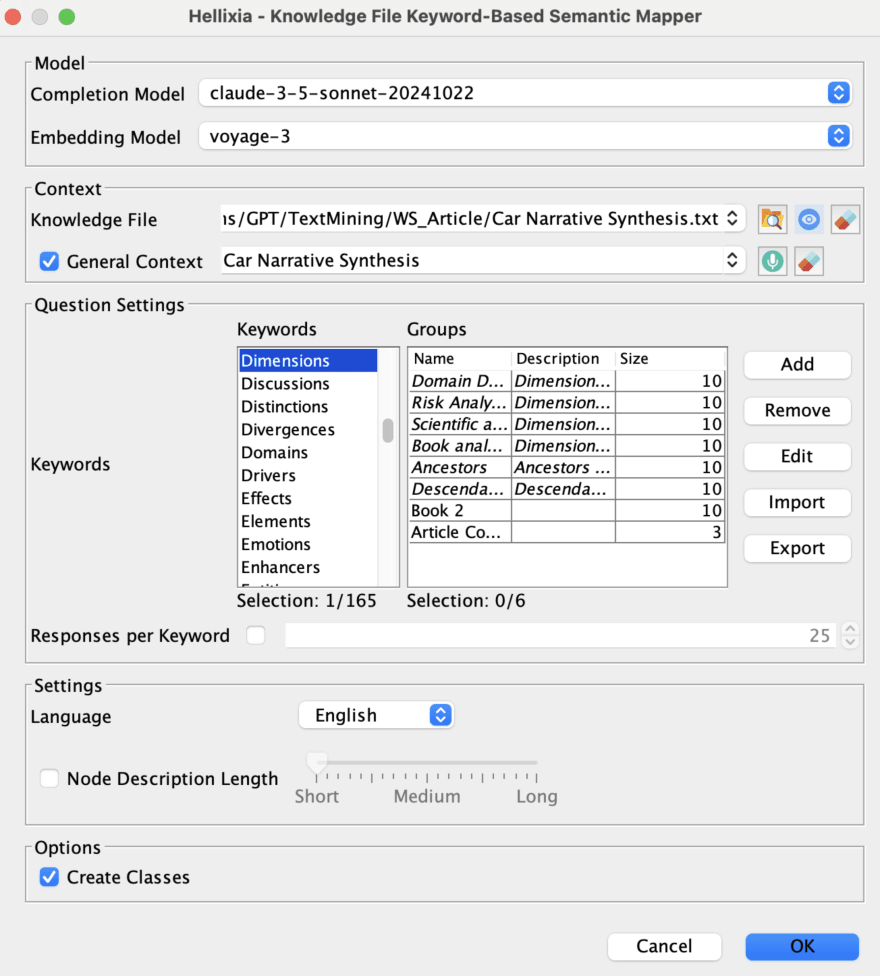Open the browse-for-file icon beside Knowledge File

tap(772, 219)
